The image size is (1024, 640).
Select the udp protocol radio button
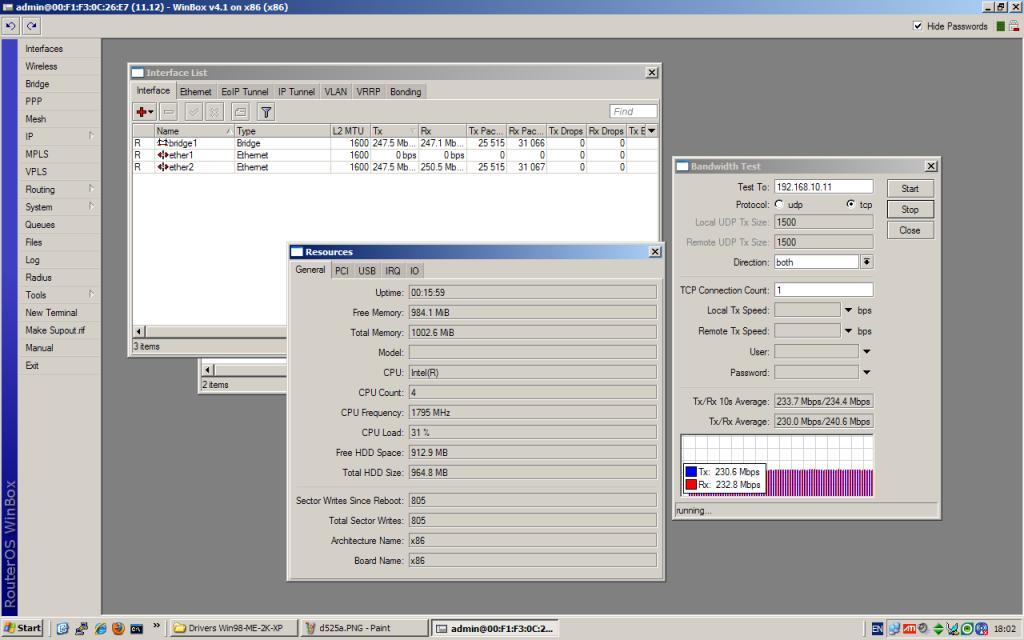click(x=780, y=204)
